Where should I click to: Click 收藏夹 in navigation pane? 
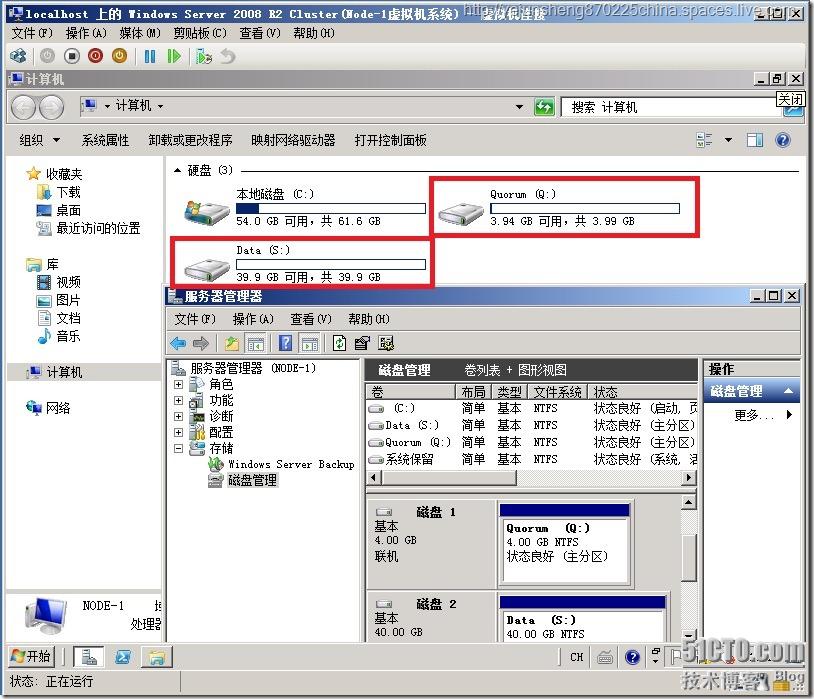[x=64, y=174]
